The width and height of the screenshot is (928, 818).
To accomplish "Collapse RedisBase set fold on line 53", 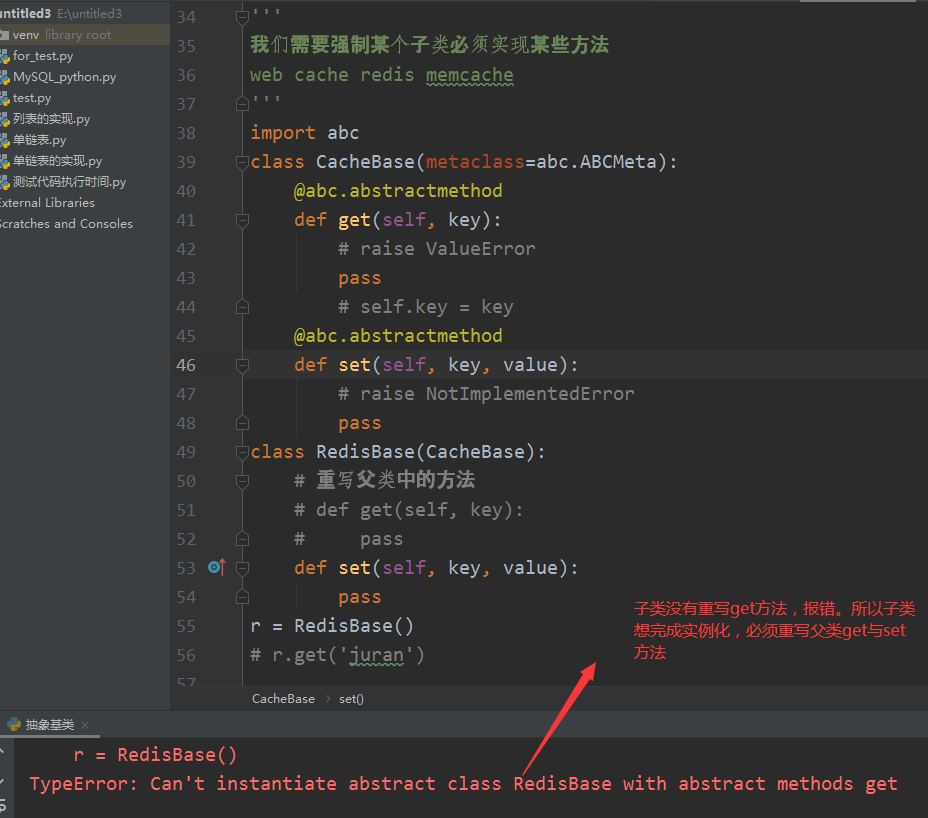I will tap(242, 568).
